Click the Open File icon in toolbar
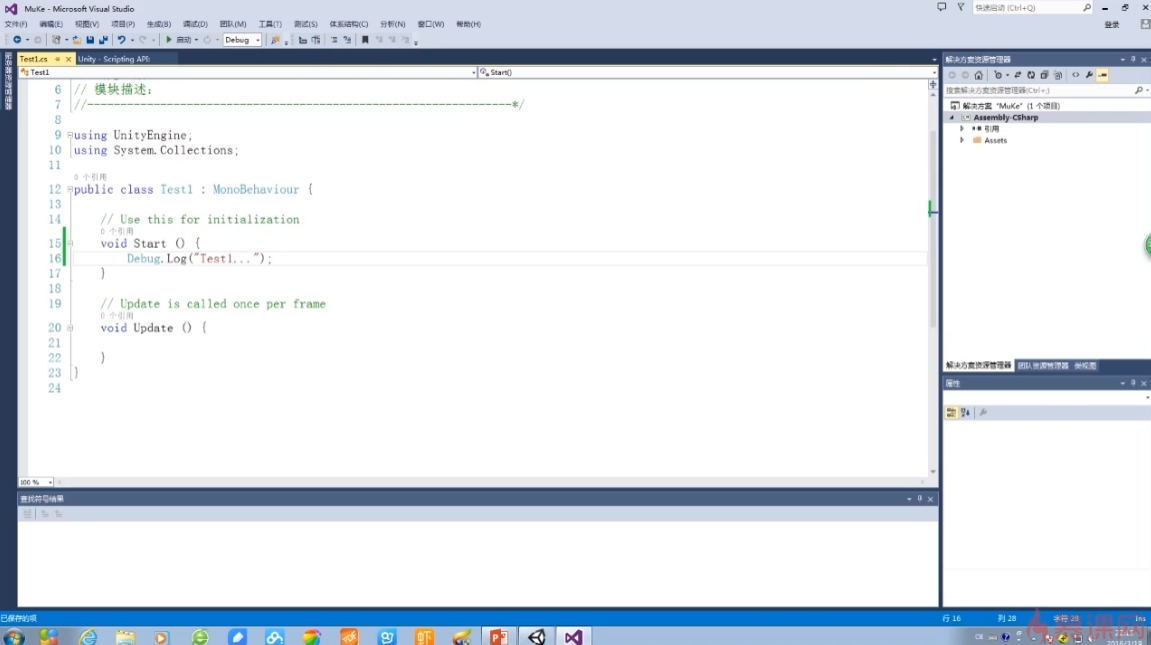The image size is (1151, 645). [76, 40]
